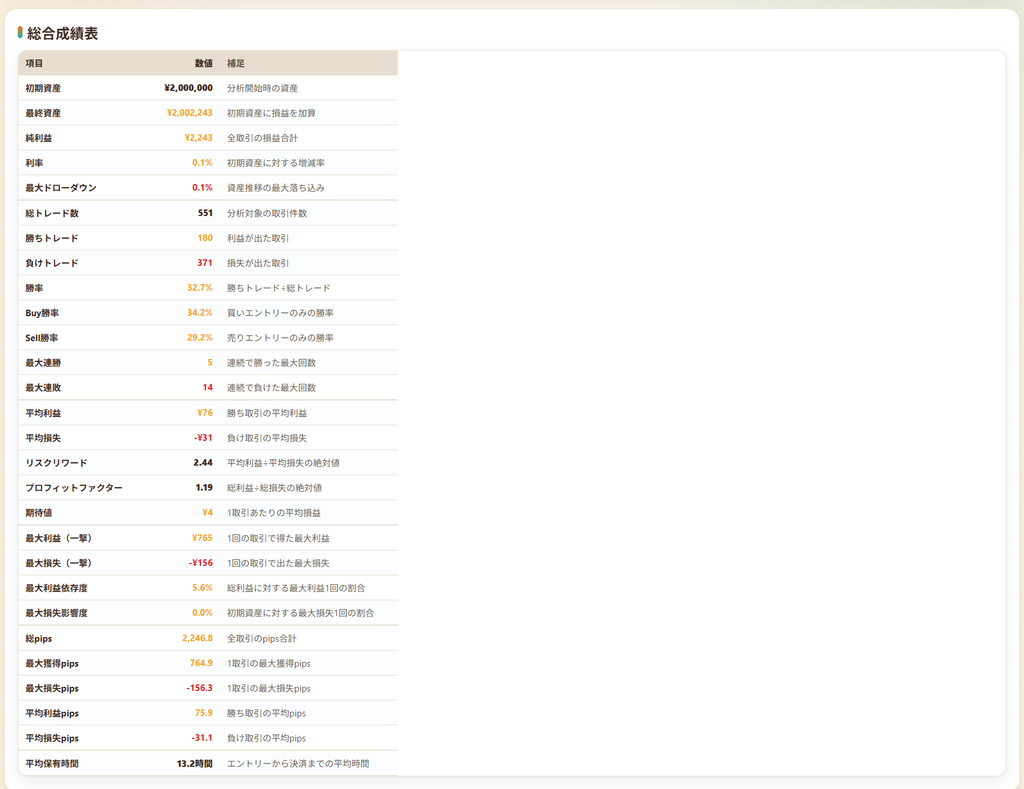The width and height of the screenshot is (1024, 789).
Task: Select the 純利益 row label
Action: [x=39, y=138]
